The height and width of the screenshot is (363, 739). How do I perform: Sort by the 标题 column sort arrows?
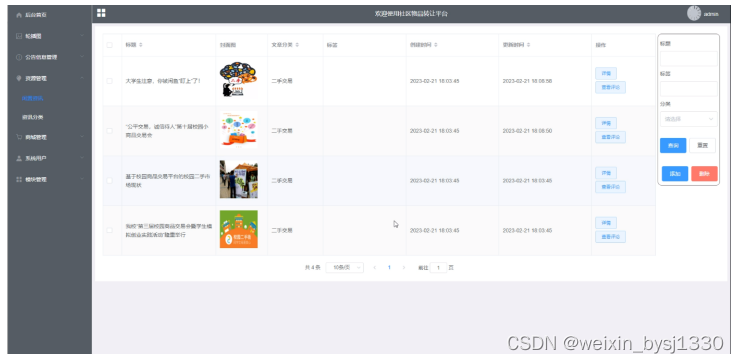pyautogui.click(x=140, y=45)
